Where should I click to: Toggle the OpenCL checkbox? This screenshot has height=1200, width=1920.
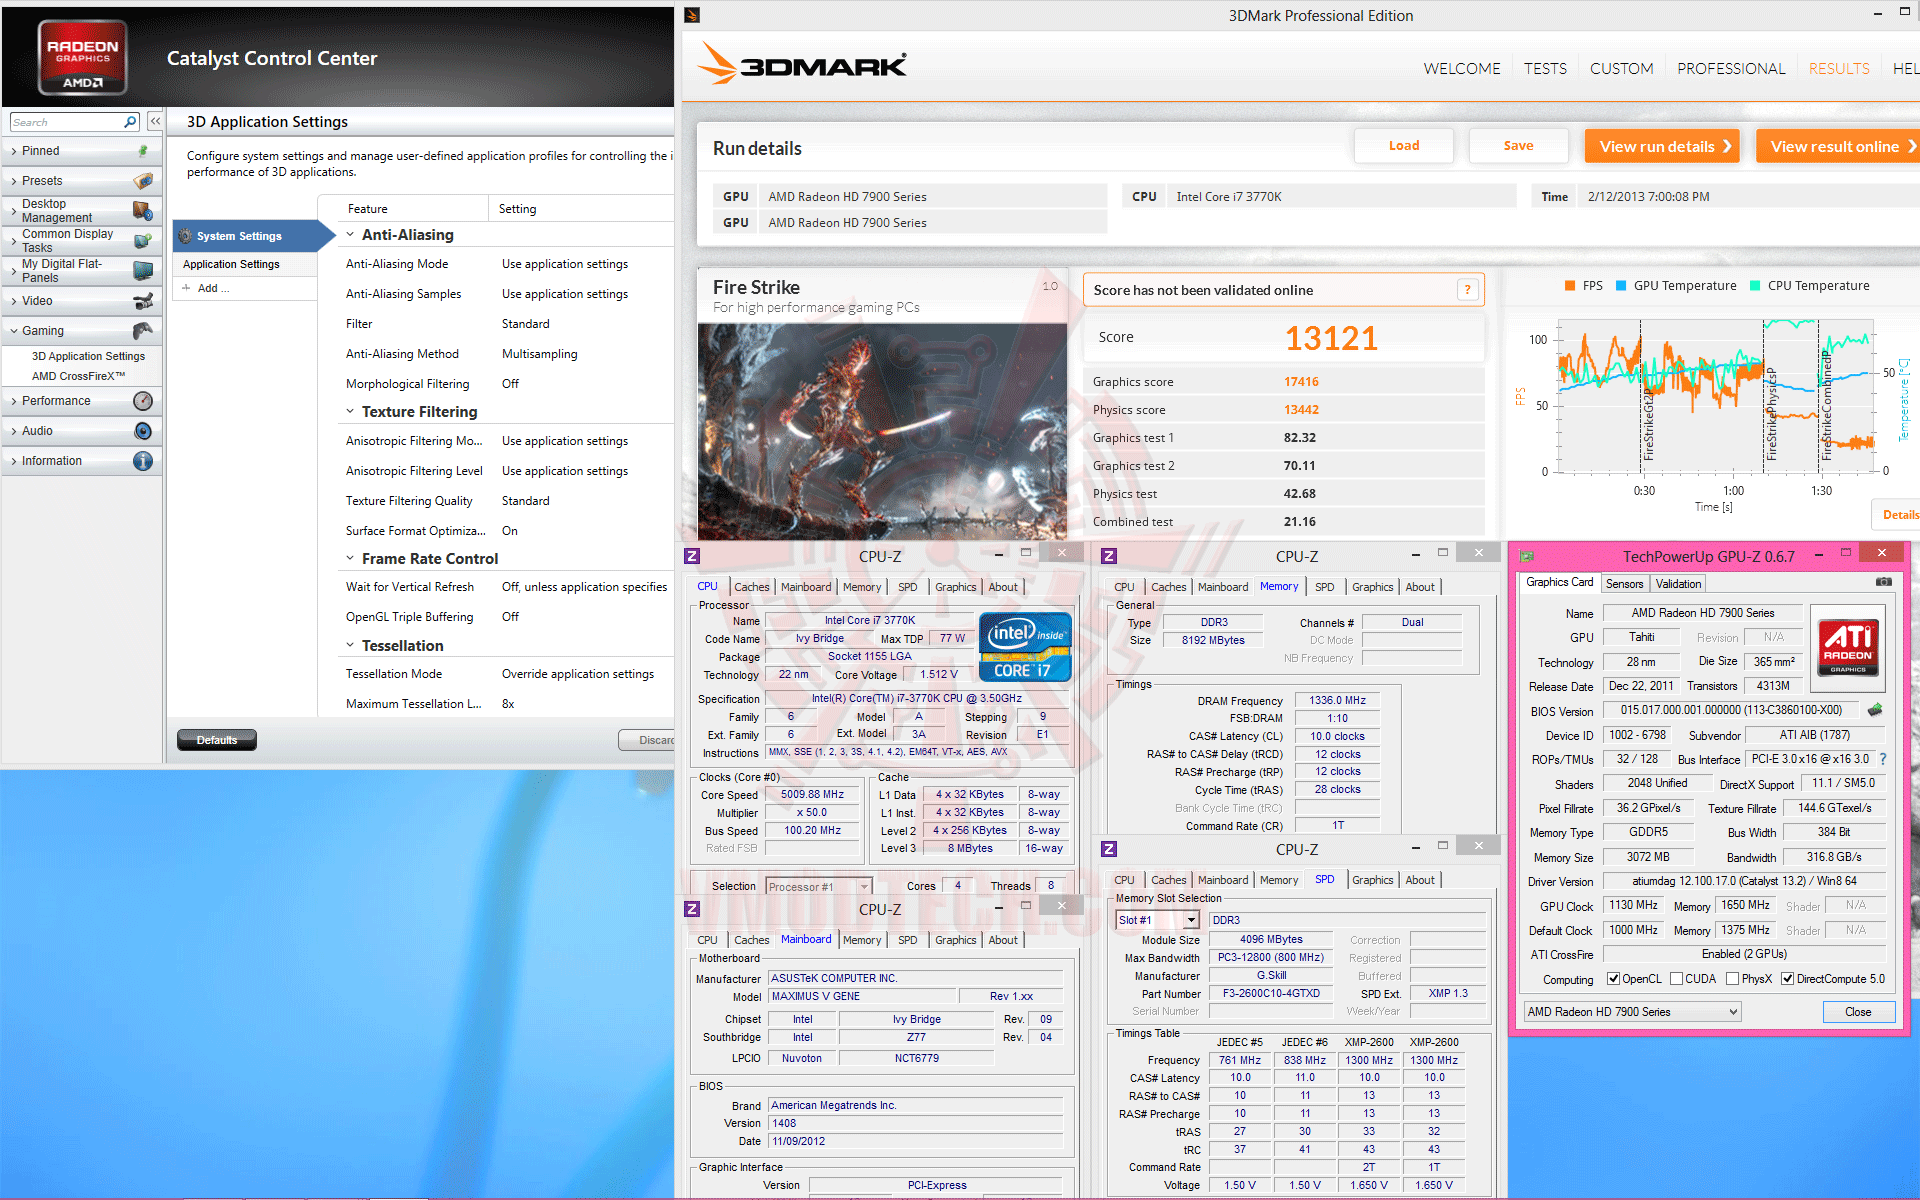click(1613, 979)
